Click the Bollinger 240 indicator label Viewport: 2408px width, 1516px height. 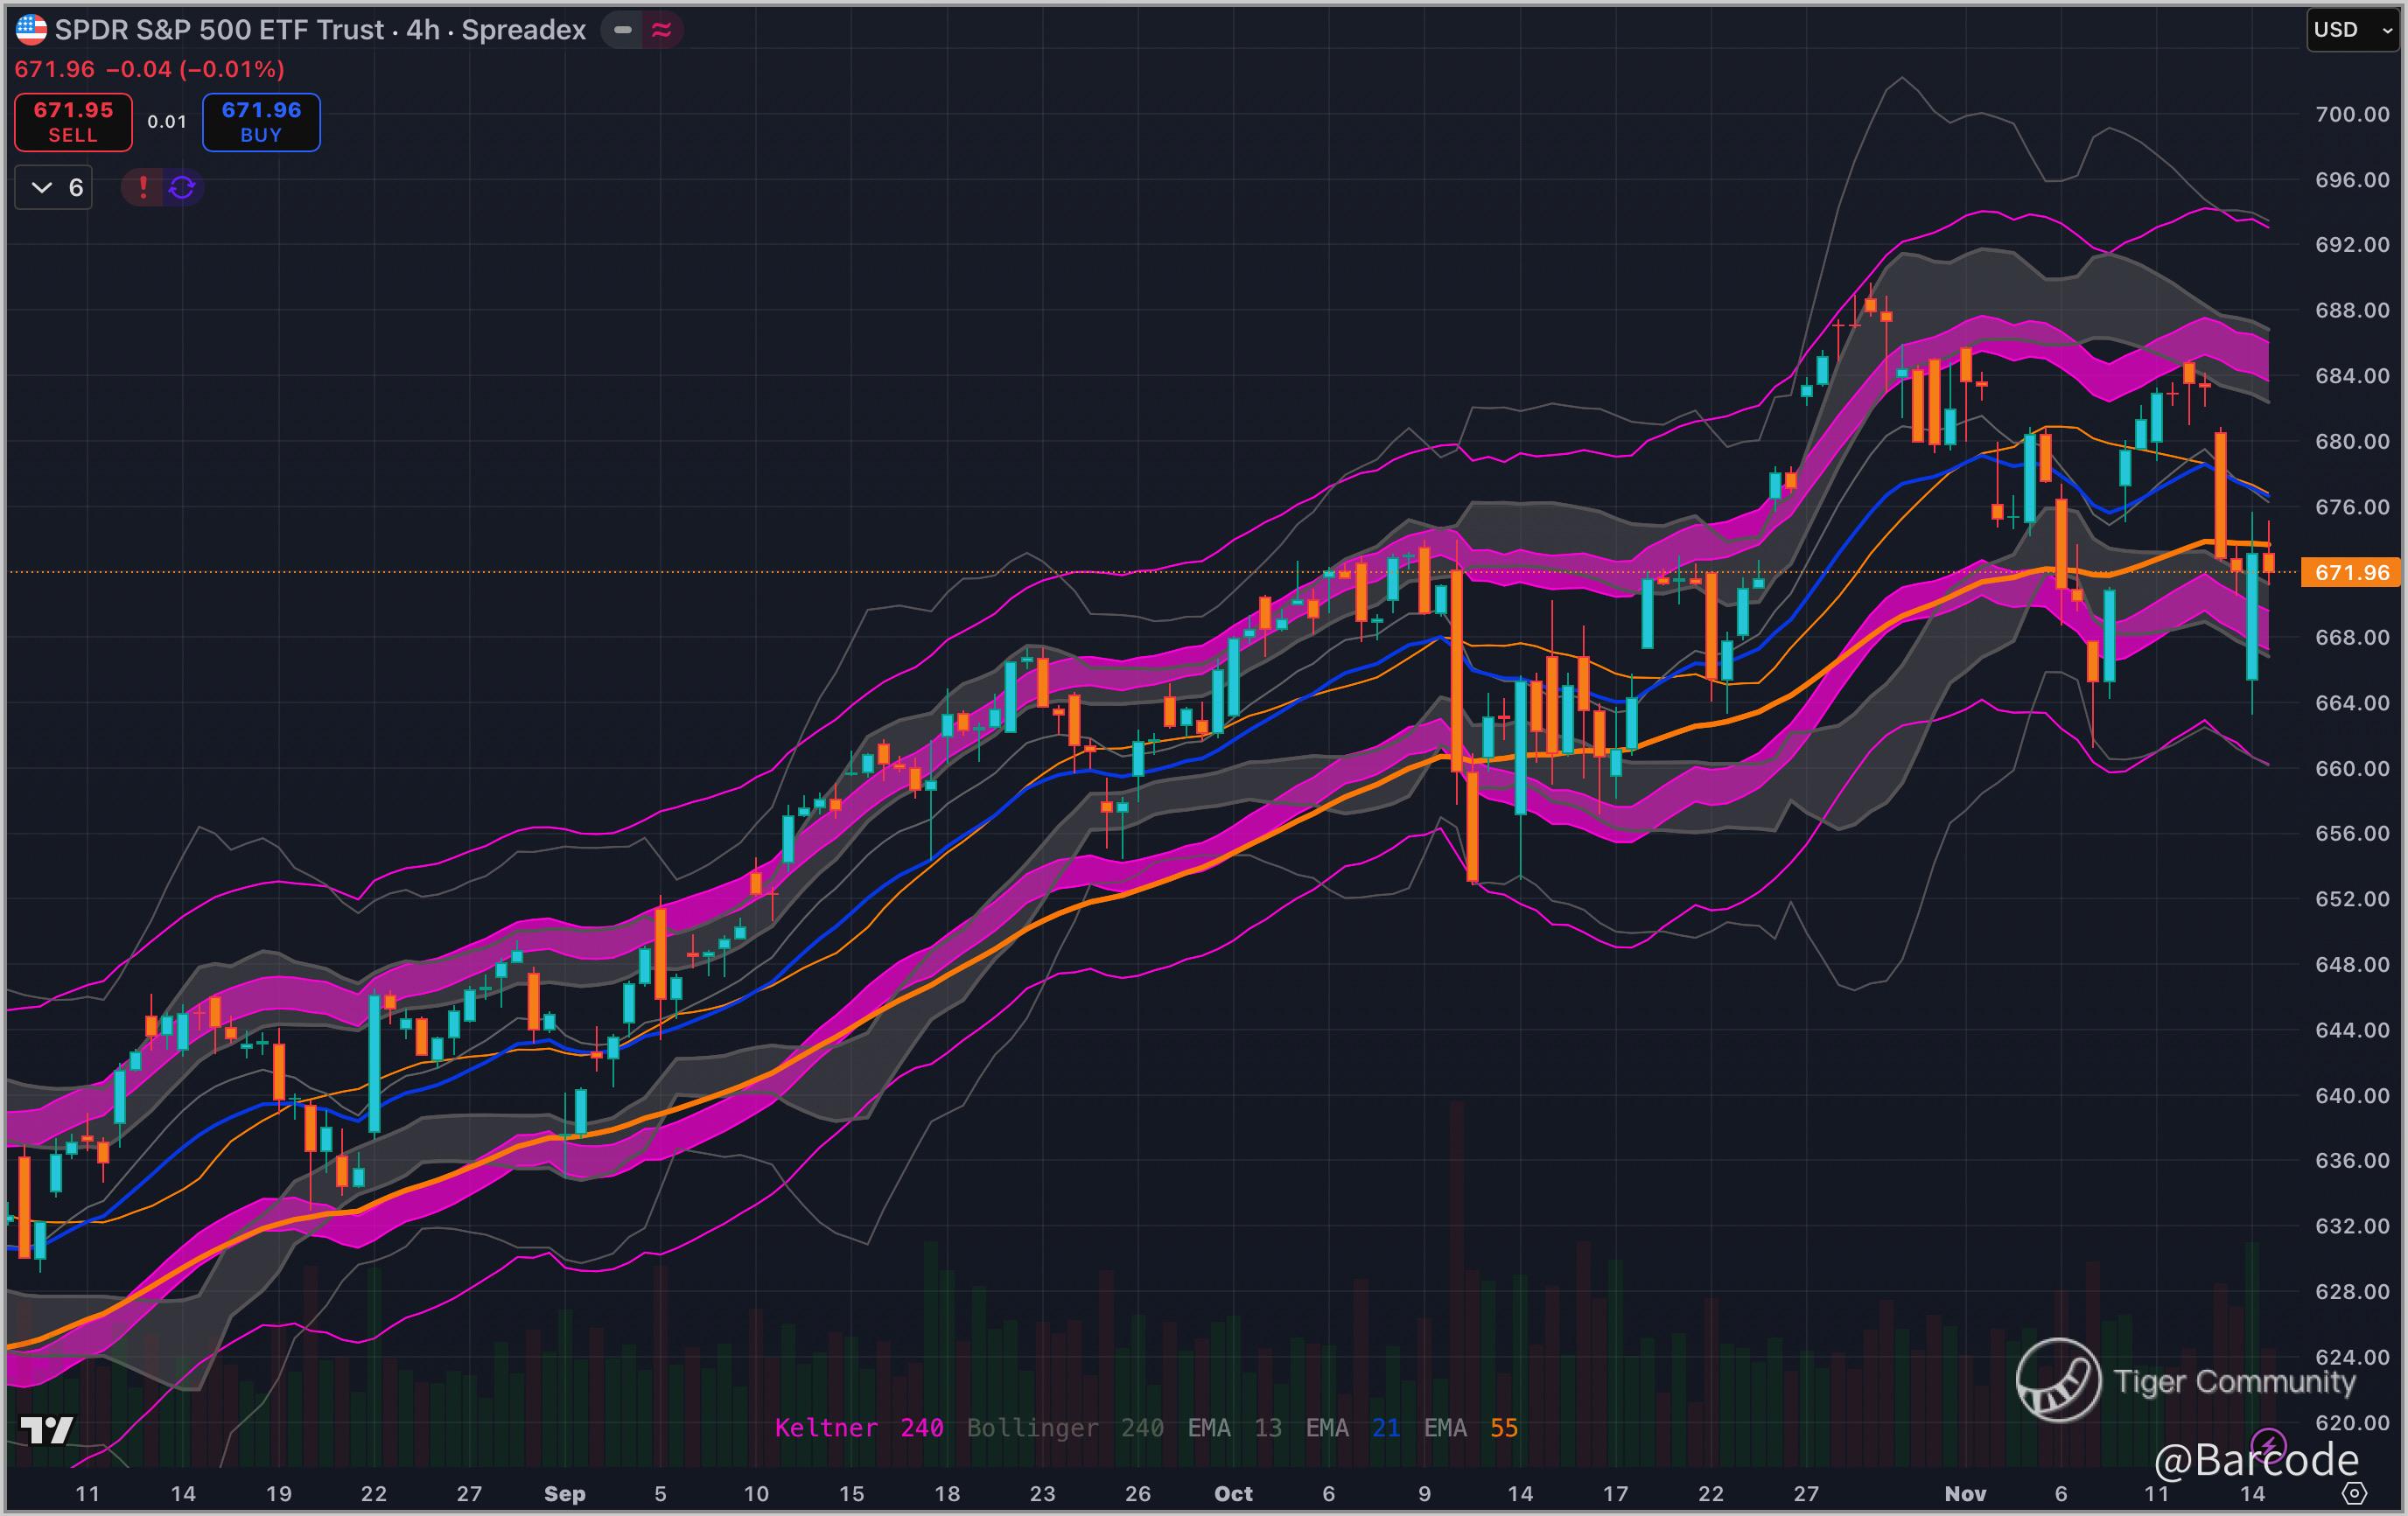(x=1064, y=1428)
